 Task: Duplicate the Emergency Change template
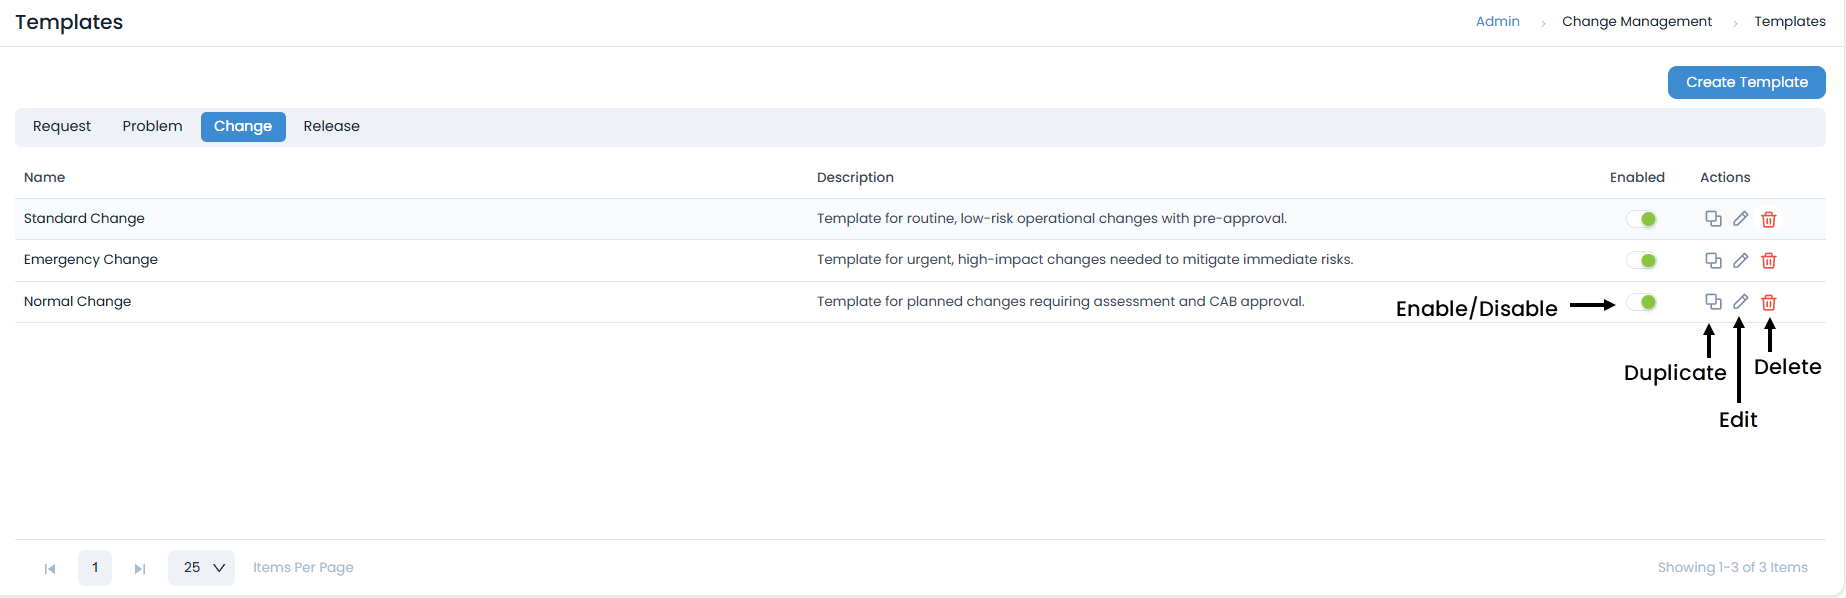tap(1713, 260)
